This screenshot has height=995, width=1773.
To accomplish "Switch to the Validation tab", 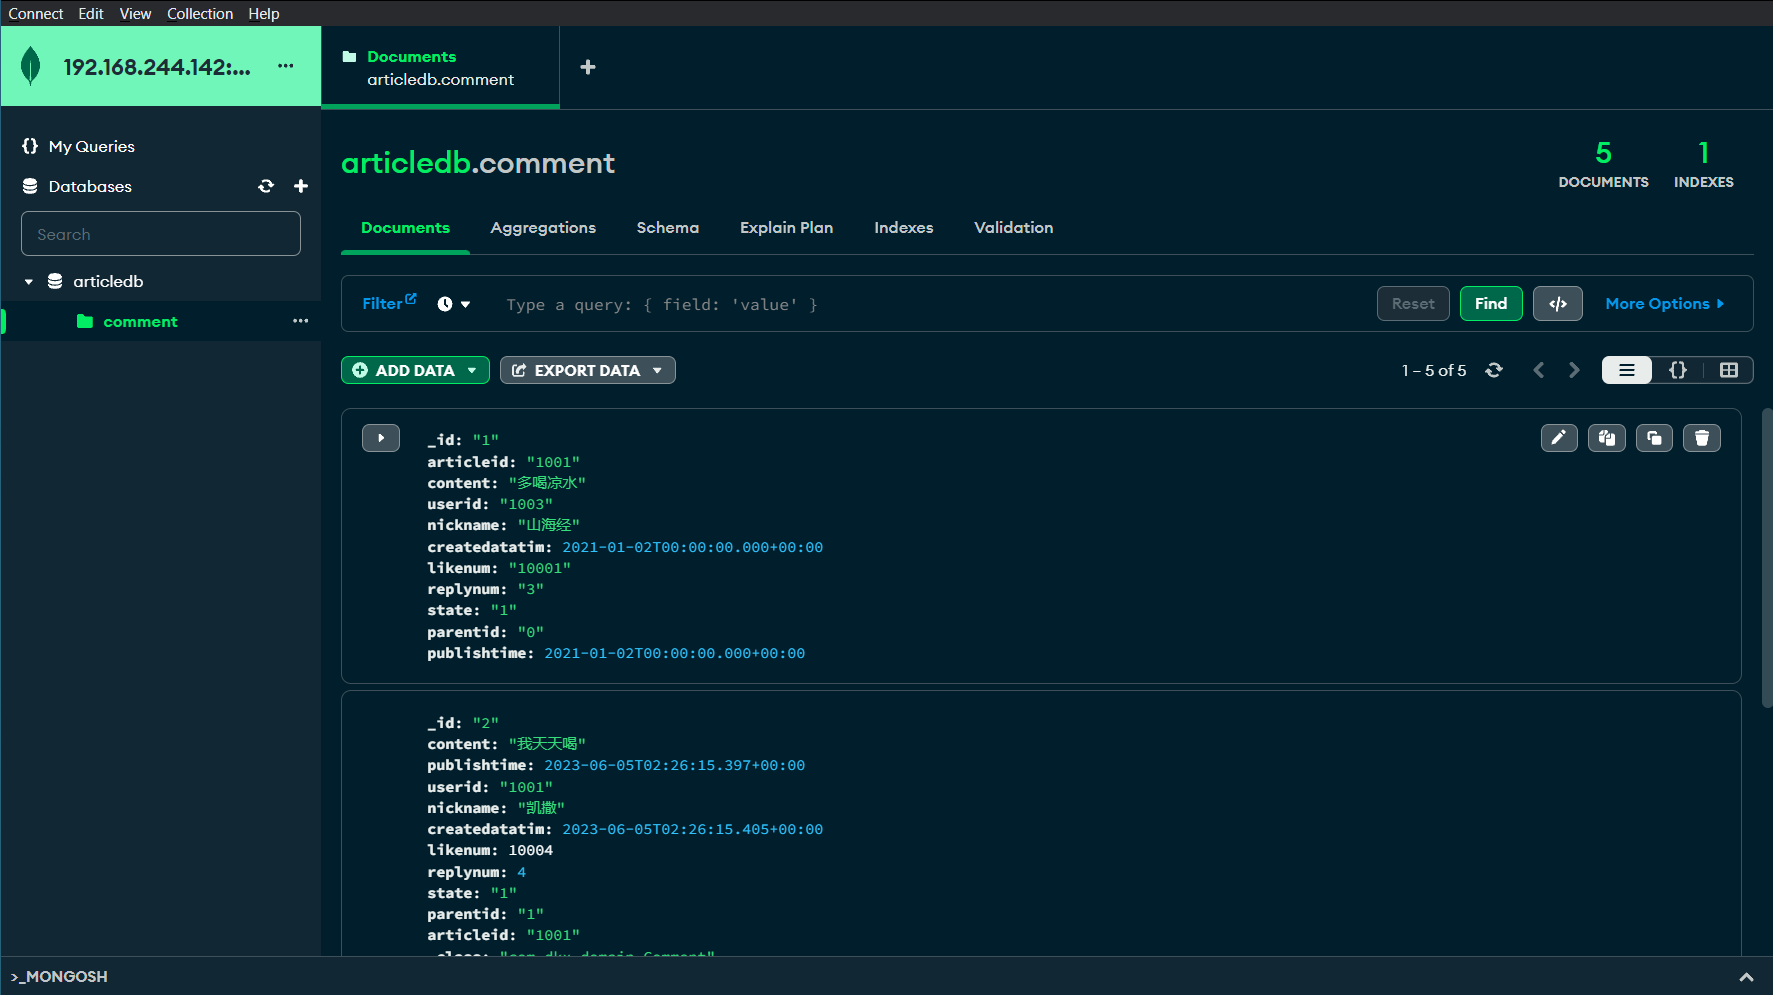I will pyautogui.click(x=1014, y=228).
